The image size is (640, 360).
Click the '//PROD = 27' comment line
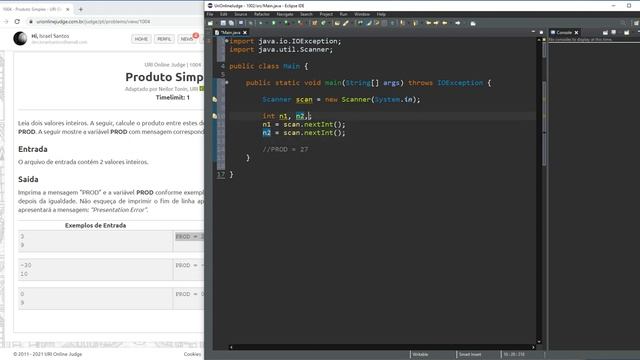[x=285, y=149]
